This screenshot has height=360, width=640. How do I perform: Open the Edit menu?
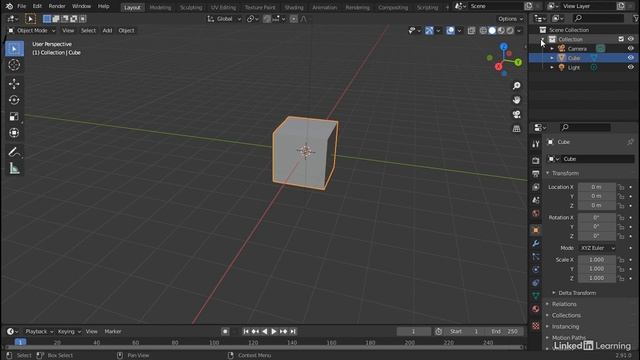[37, 6]
